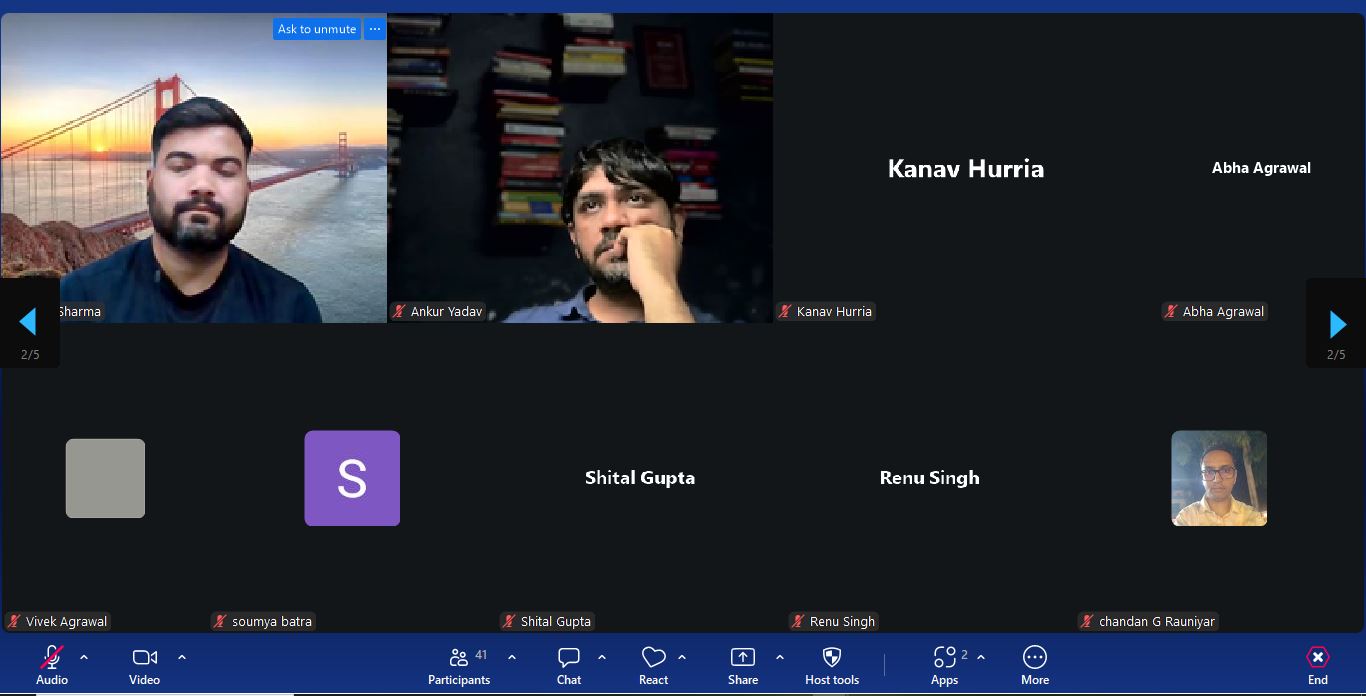Expand the video options arrow

[182, 657]
